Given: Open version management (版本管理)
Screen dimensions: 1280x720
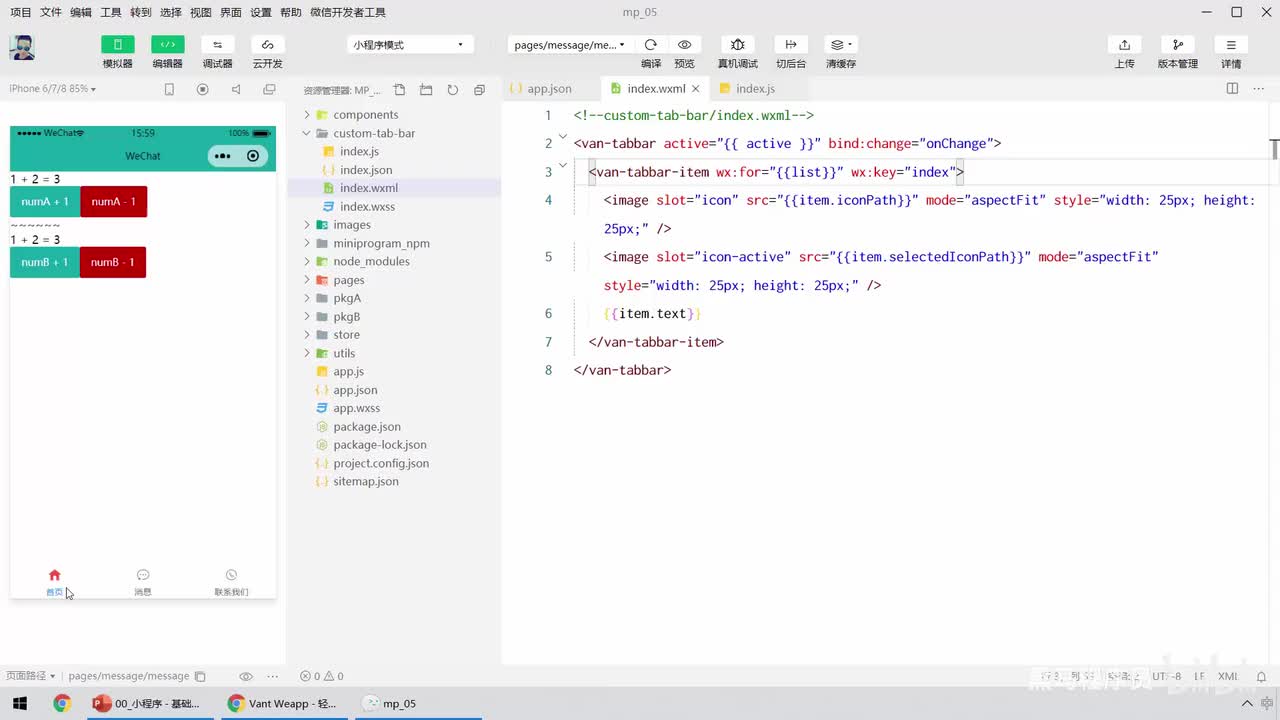Looking at the screenshot, I should (1177, 45).
